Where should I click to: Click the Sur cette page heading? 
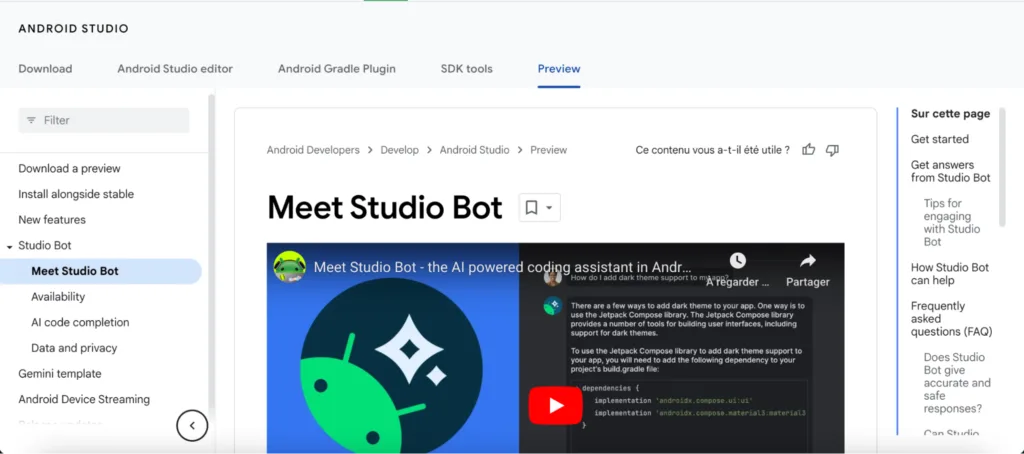[x=950, y=114]
